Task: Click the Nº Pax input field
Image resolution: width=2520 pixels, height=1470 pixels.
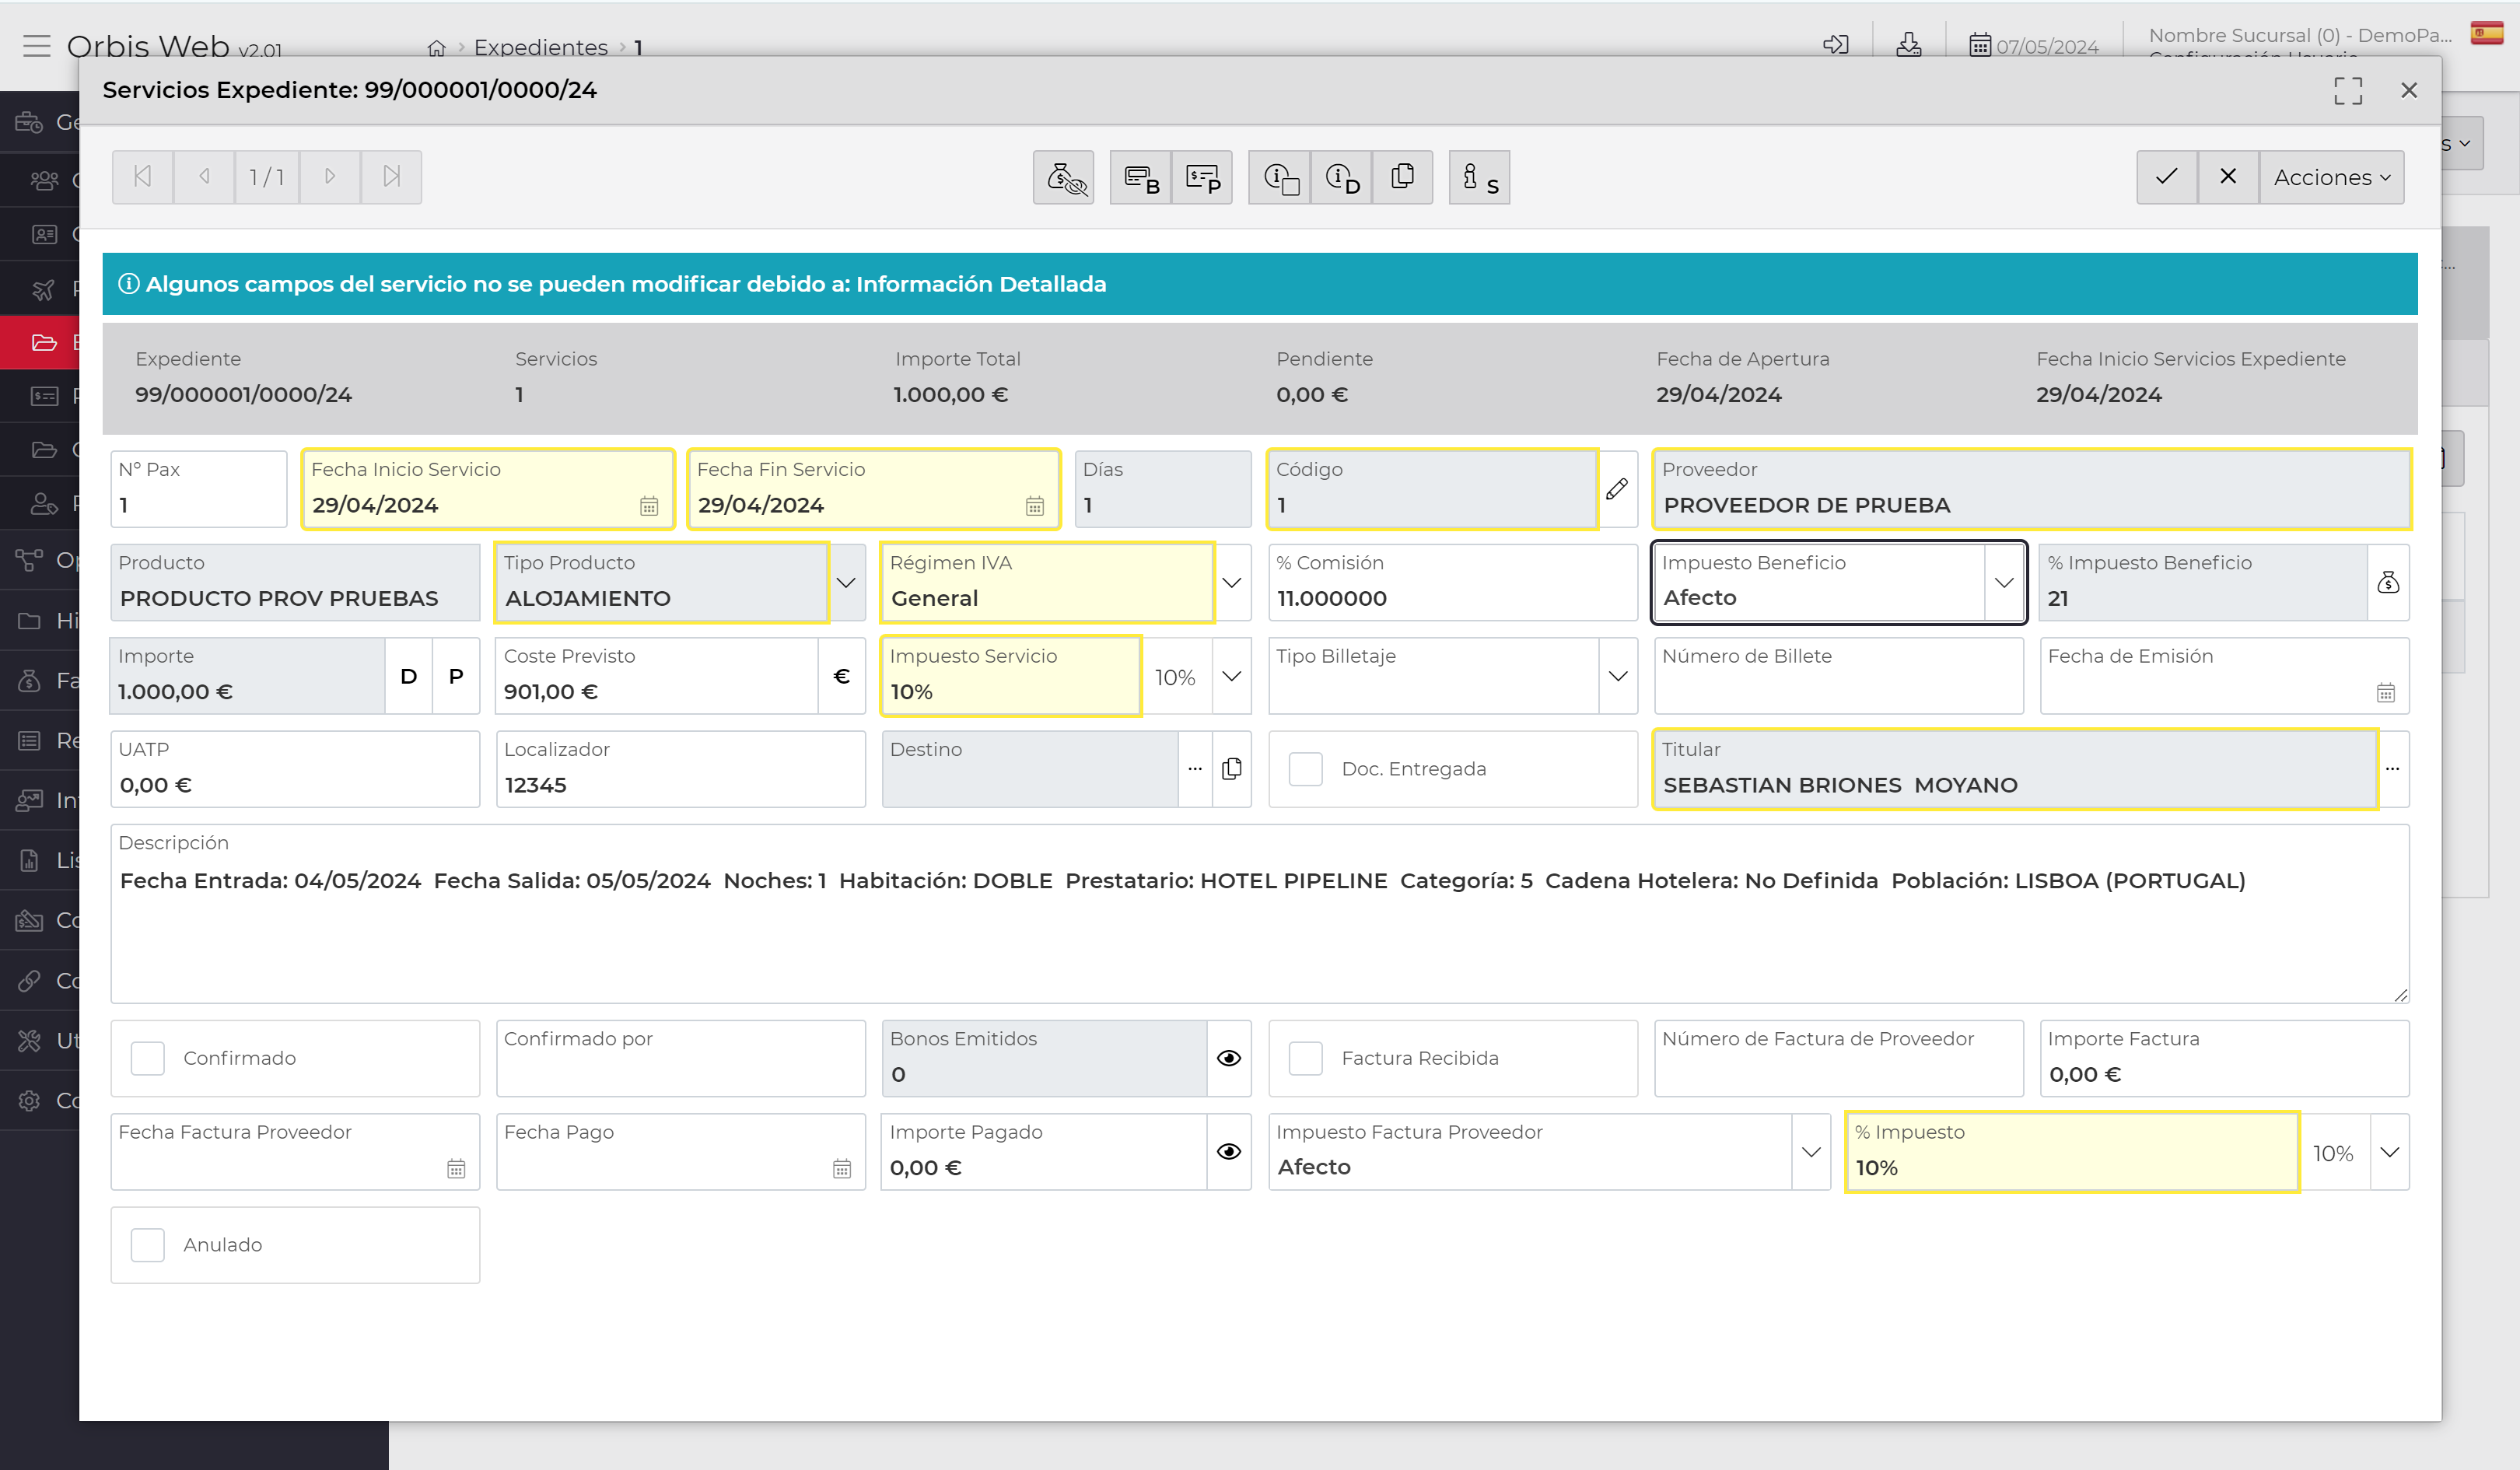Action: pos(199,489)
